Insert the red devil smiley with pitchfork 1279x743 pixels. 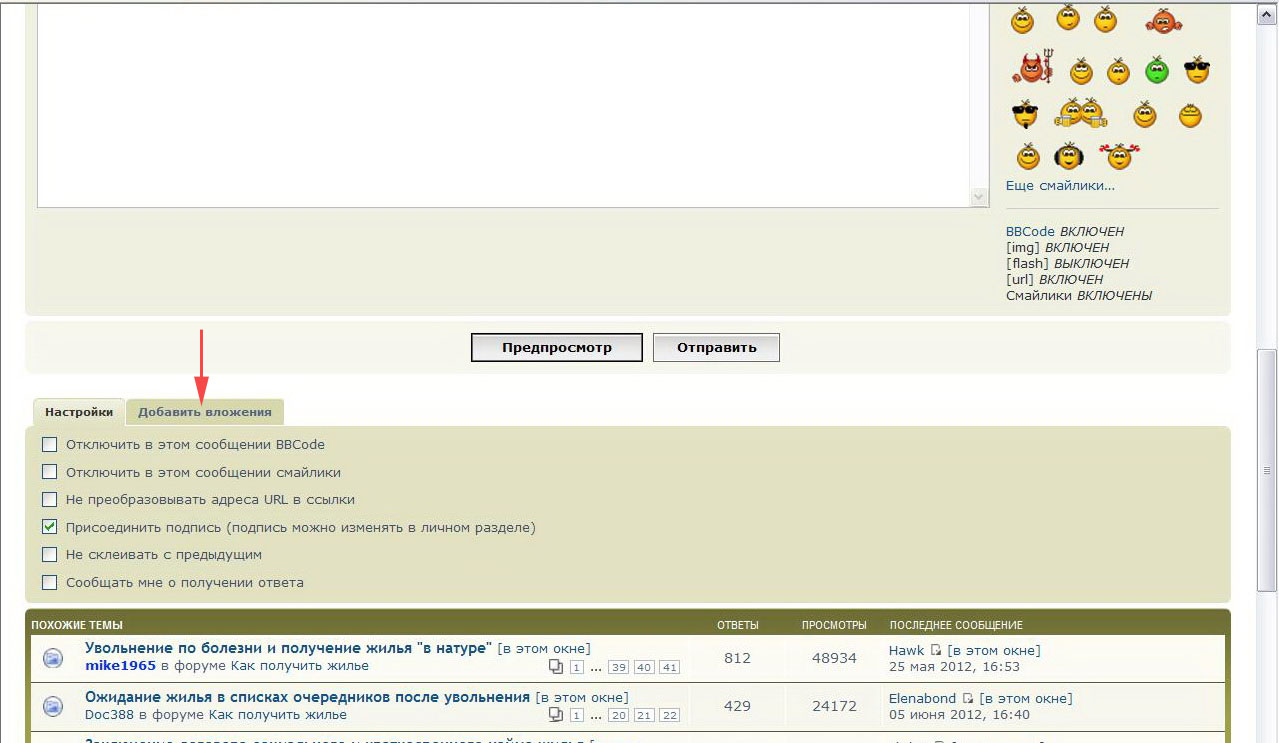pos(1032,68)
